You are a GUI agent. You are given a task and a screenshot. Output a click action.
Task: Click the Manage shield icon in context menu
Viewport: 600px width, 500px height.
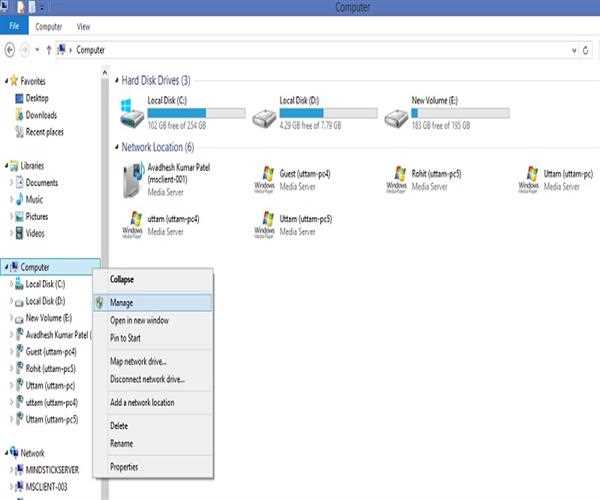pyautogui.click(x=100, y=302)
